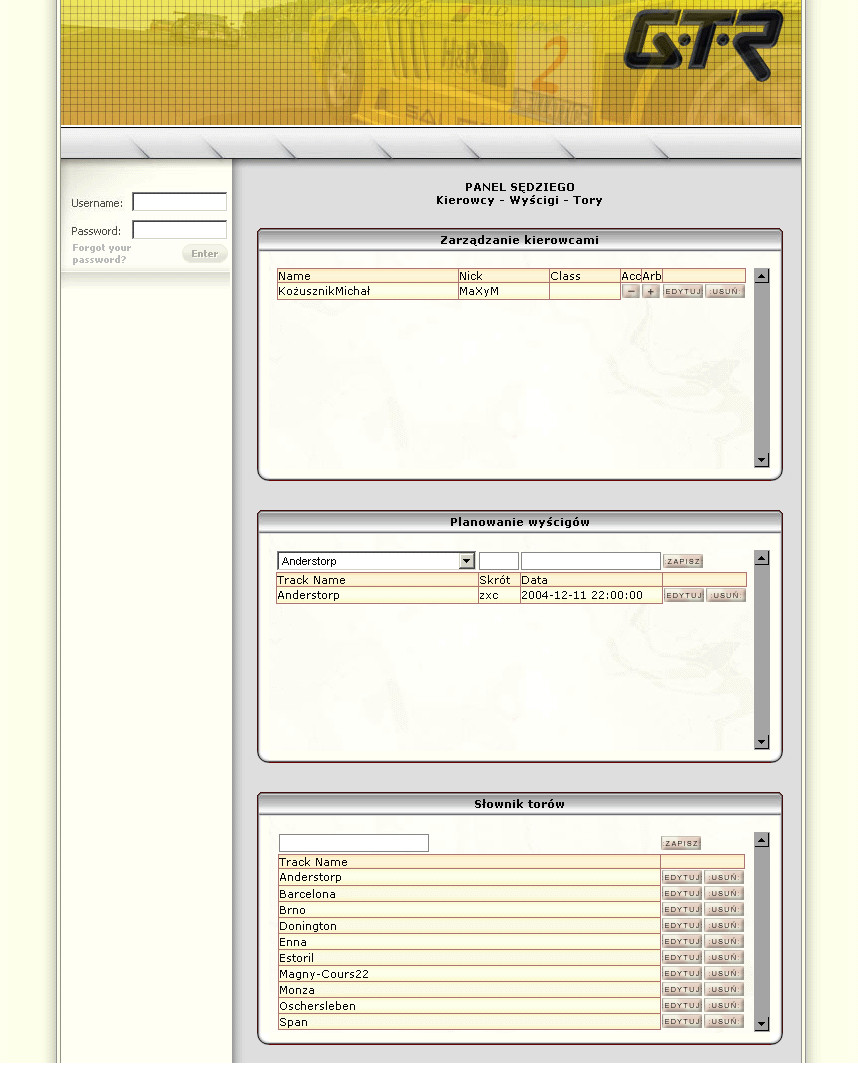The width and height of the screenshot is (858, 1066).
Task: Click USUŃ next to Monza track
Action: pos(724,990)
